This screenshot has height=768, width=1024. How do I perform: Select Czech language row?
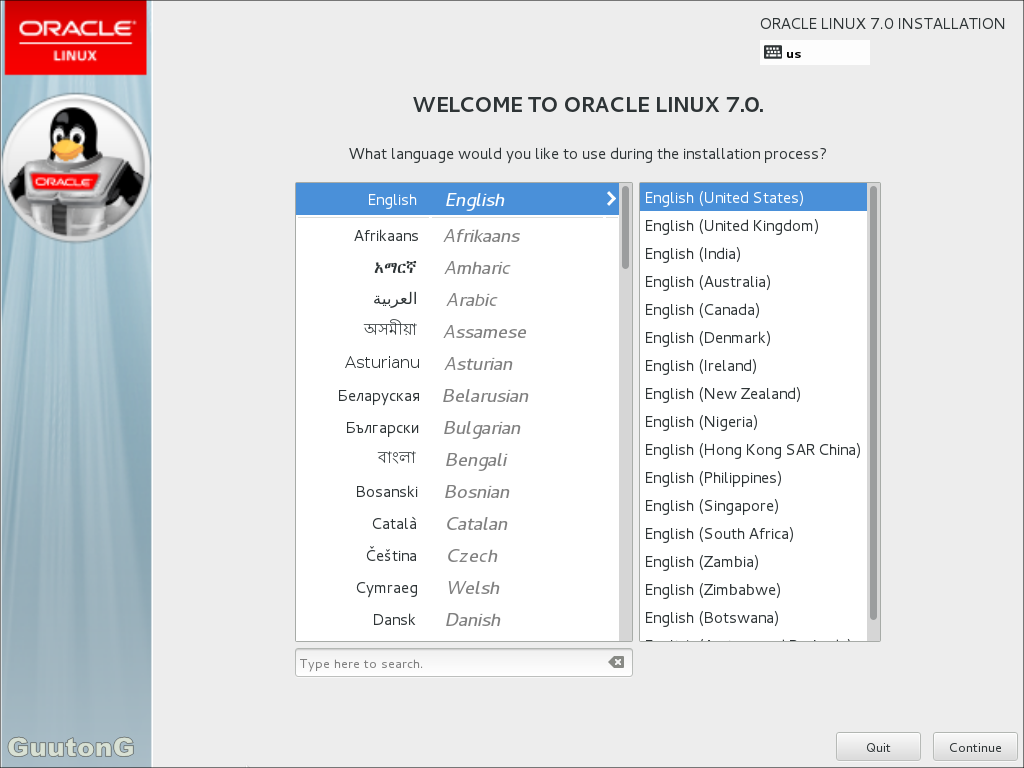coord(457,555)
